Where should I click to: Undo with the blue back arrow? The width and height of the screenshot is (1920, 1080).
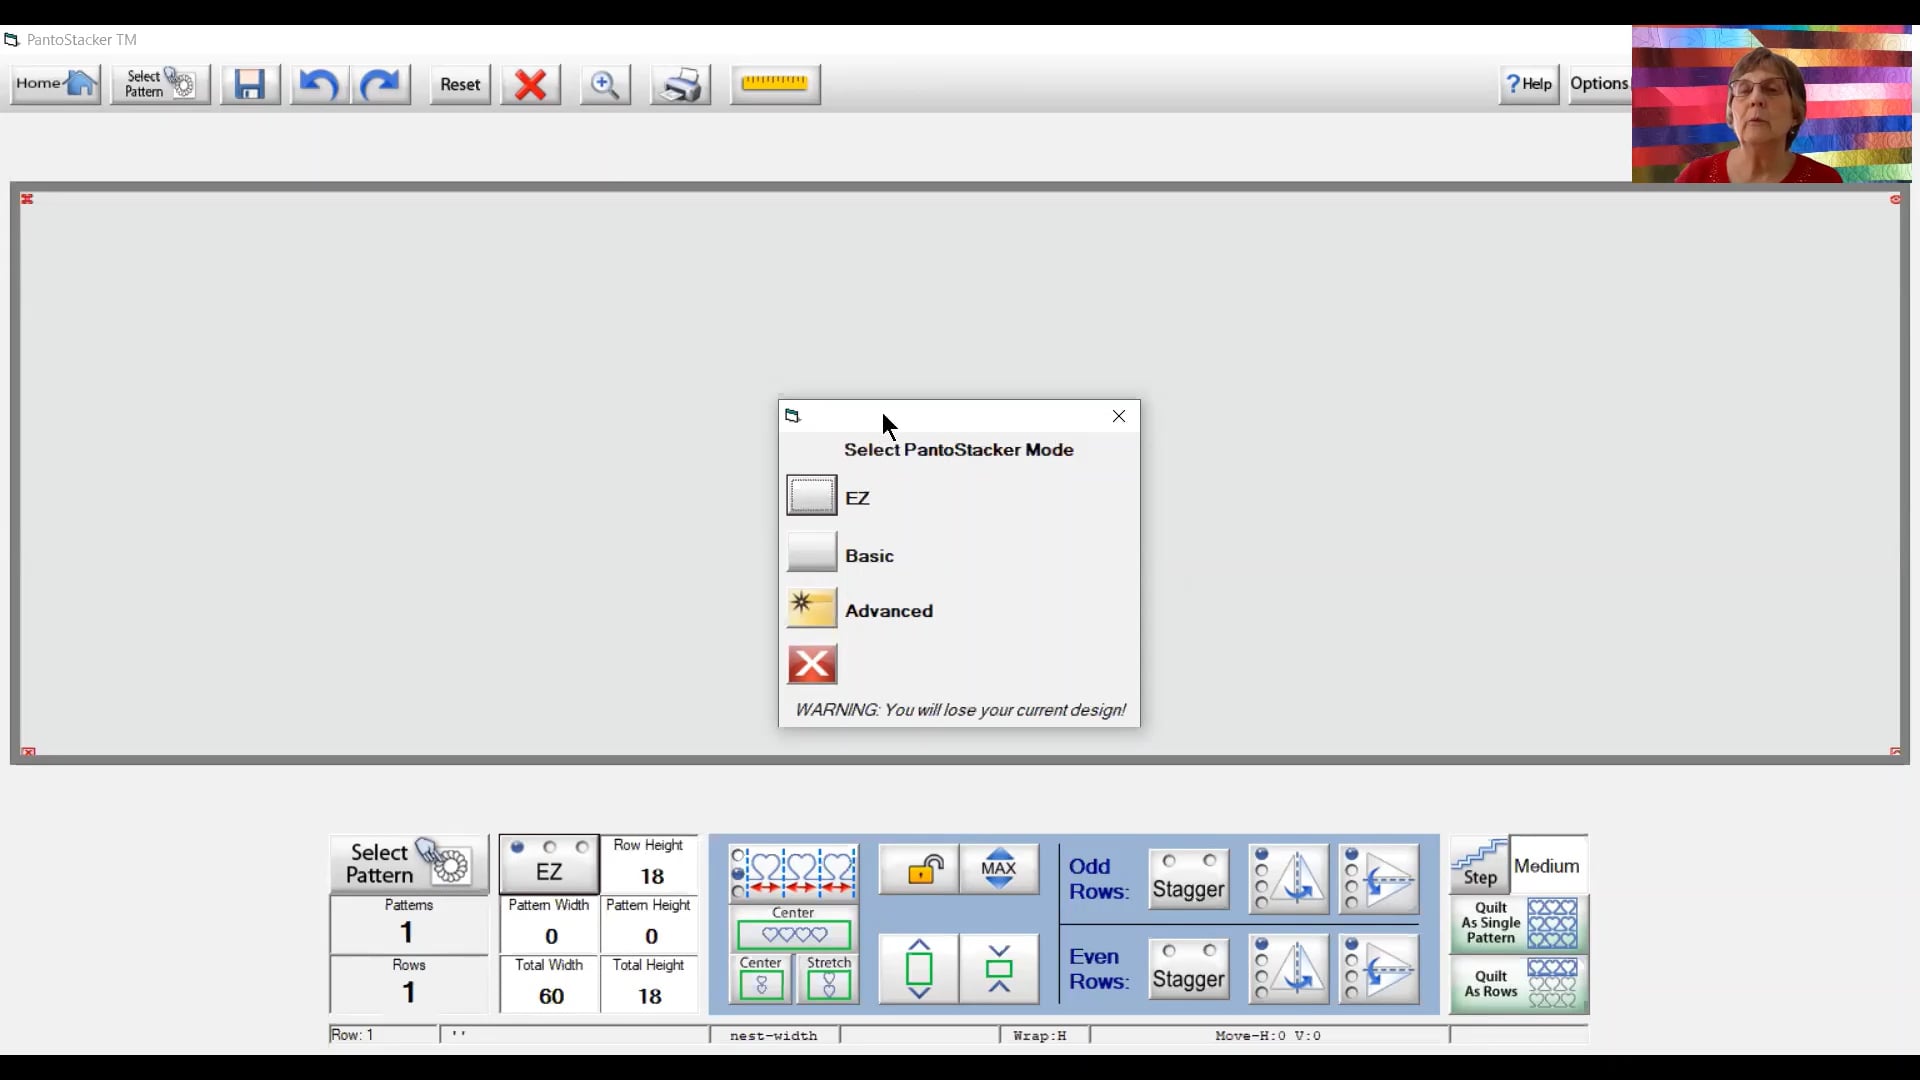pyautogui.click(x=319, y=84)
